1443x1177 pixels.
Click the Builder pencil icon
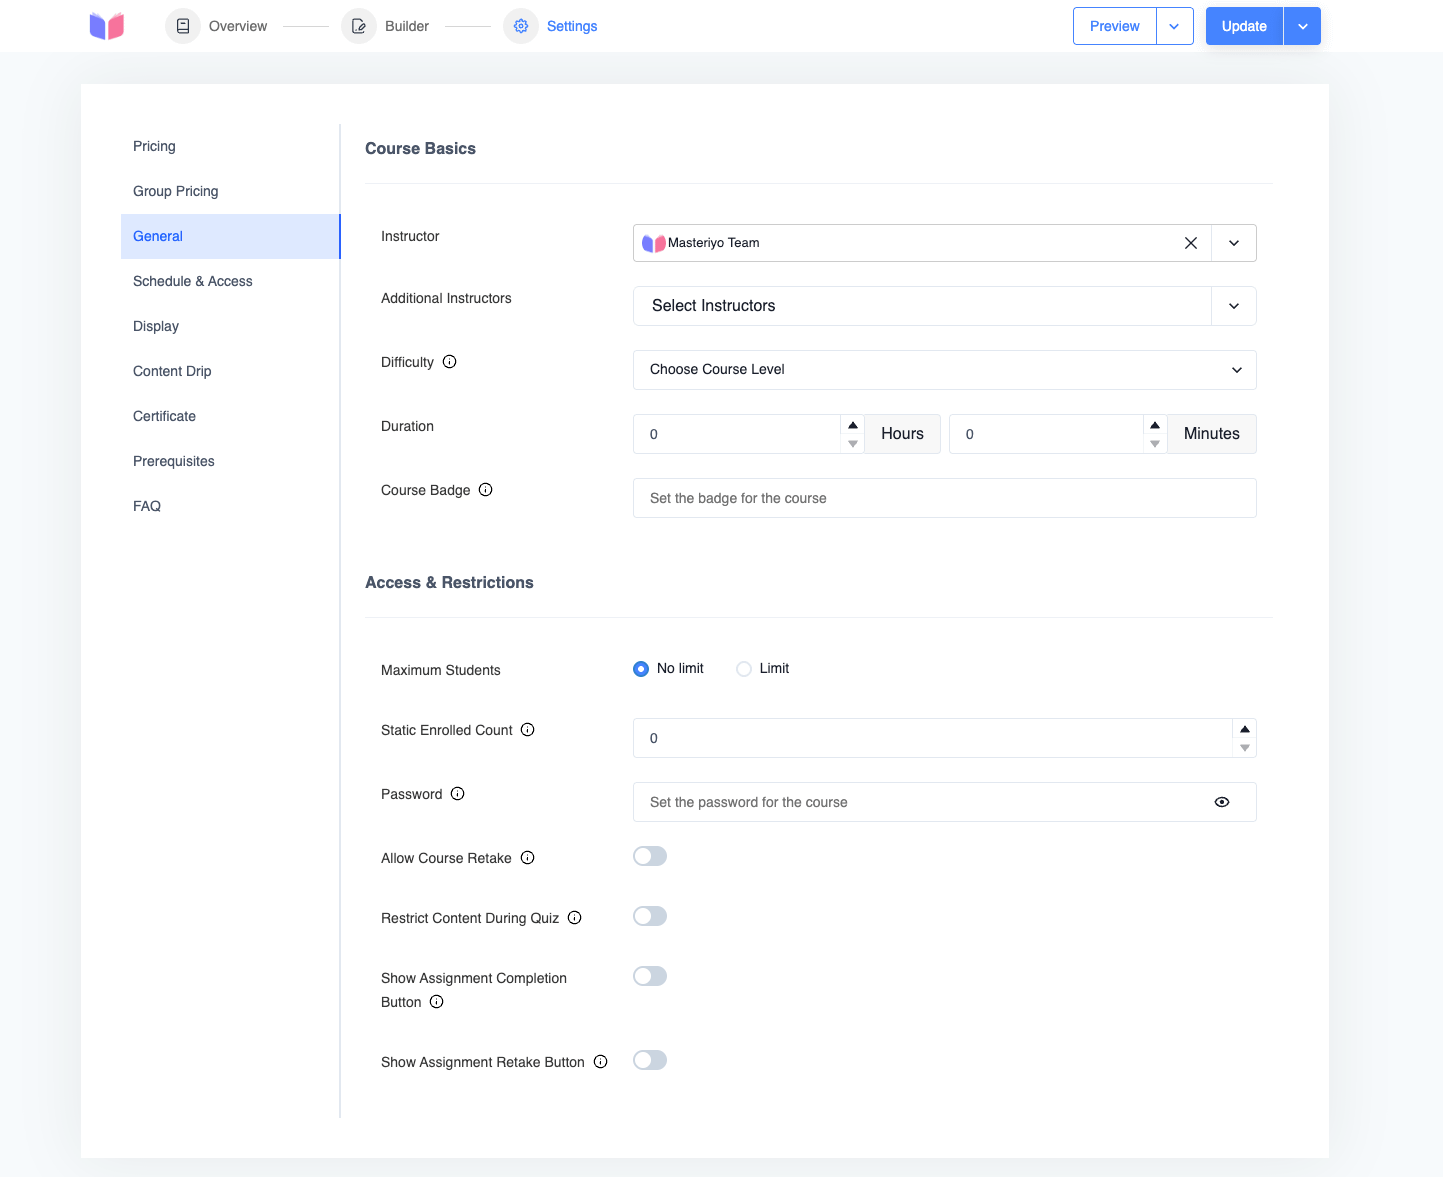pos(359,26)
